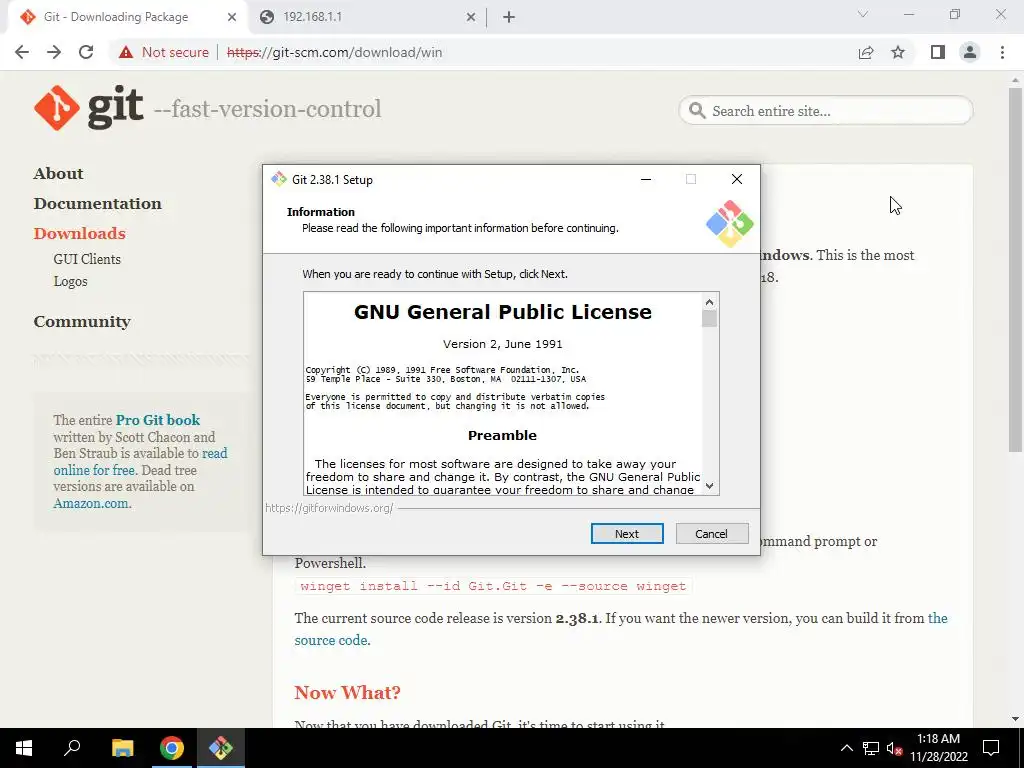Open the Documentation link
Viewport: 1024px width, 768px height.
[x=97, y=204]
